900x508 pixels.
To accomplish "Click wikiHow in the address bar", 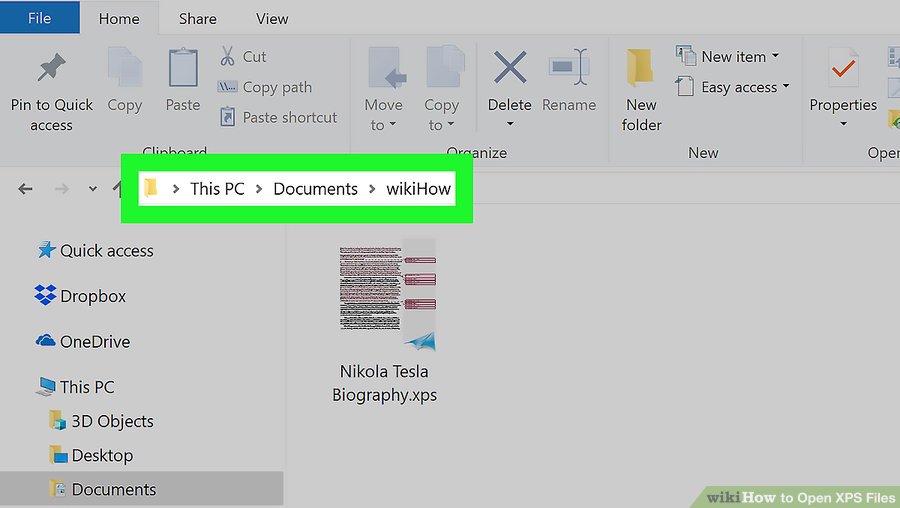I will coord(418,188).
